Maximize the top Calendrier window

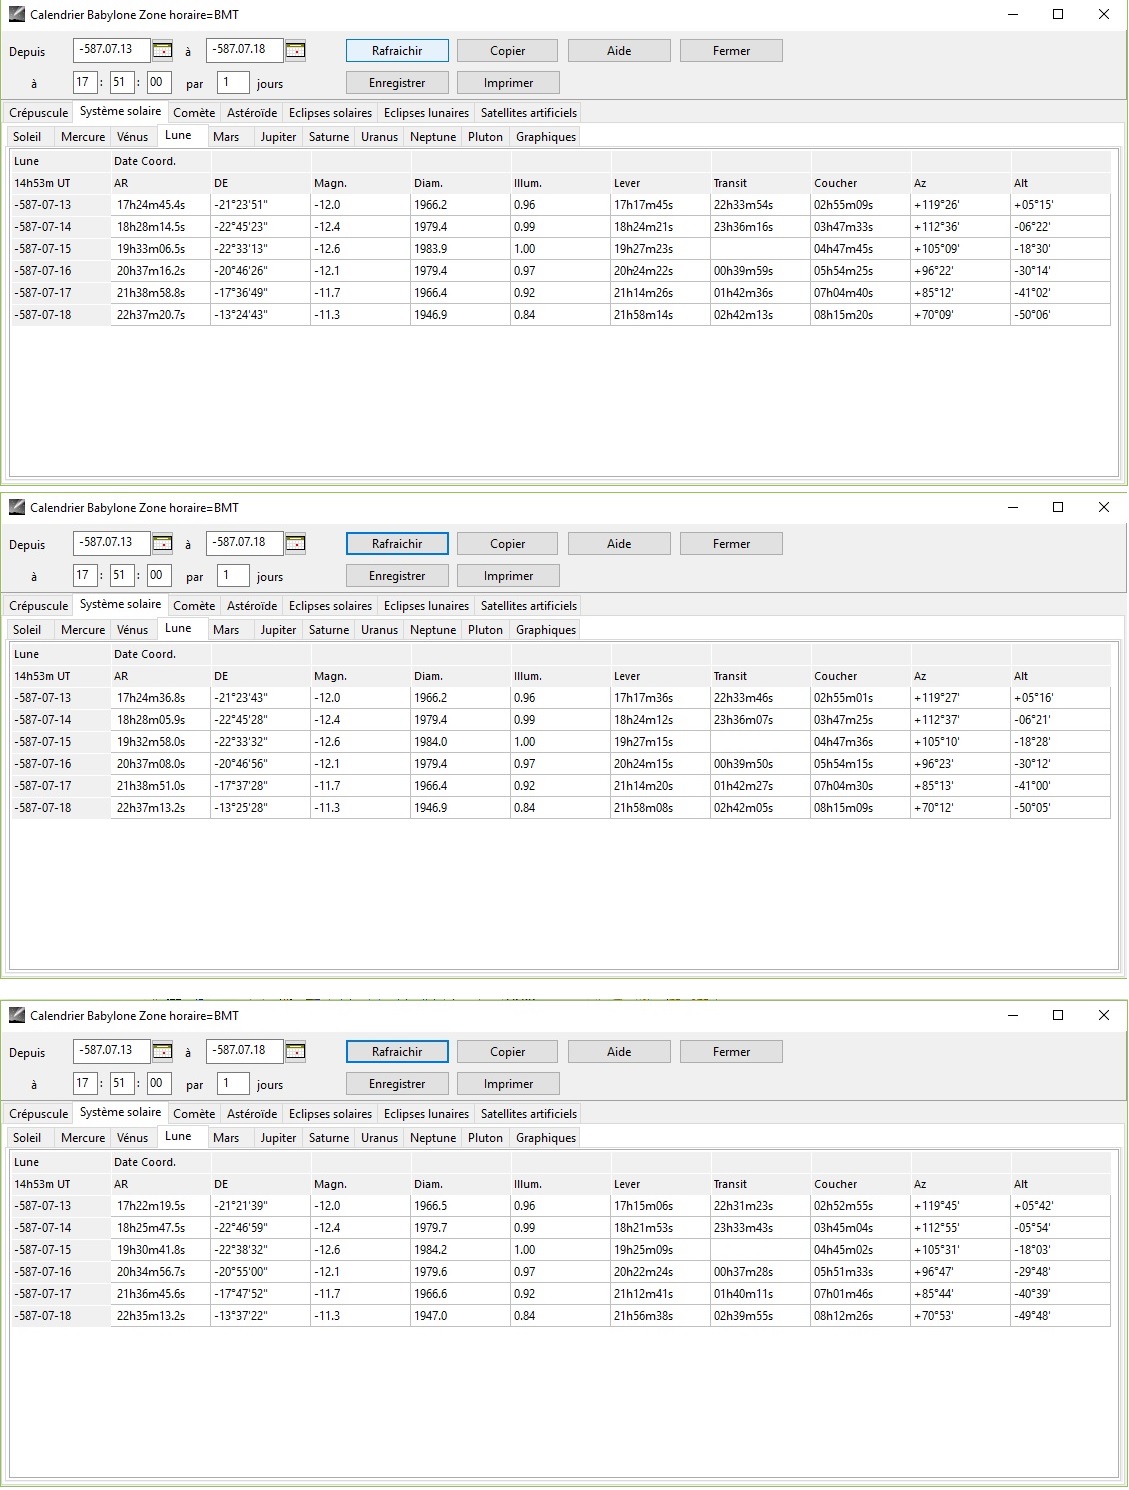pyautogui.click(x=1058, y=14)
